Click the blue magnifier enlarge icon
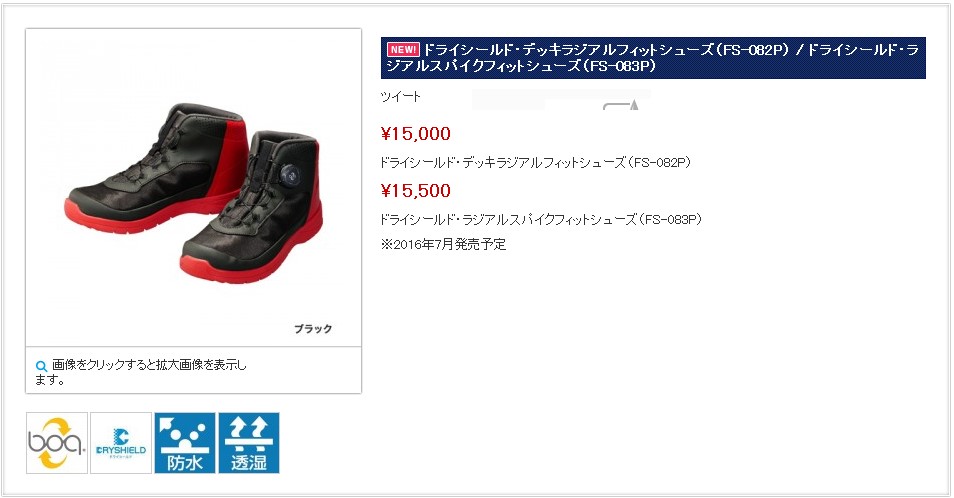 pyautogui.click(x=41, y=366)
